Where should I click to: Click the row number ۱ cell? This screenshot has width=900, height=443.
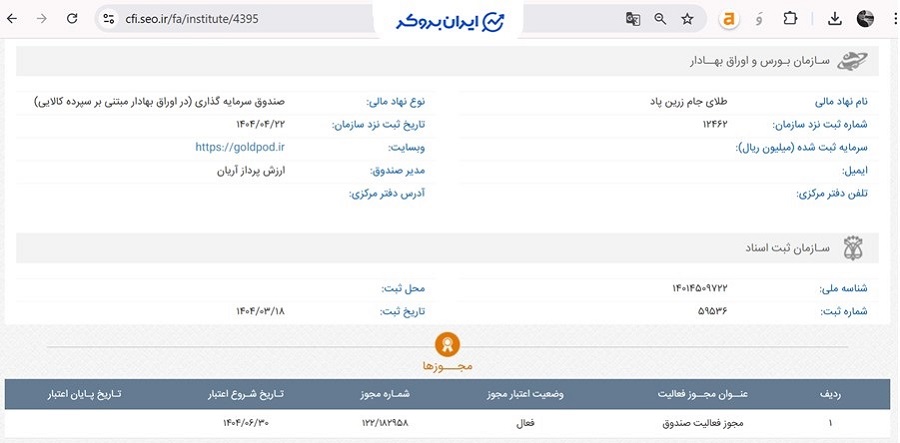(829, 423)
